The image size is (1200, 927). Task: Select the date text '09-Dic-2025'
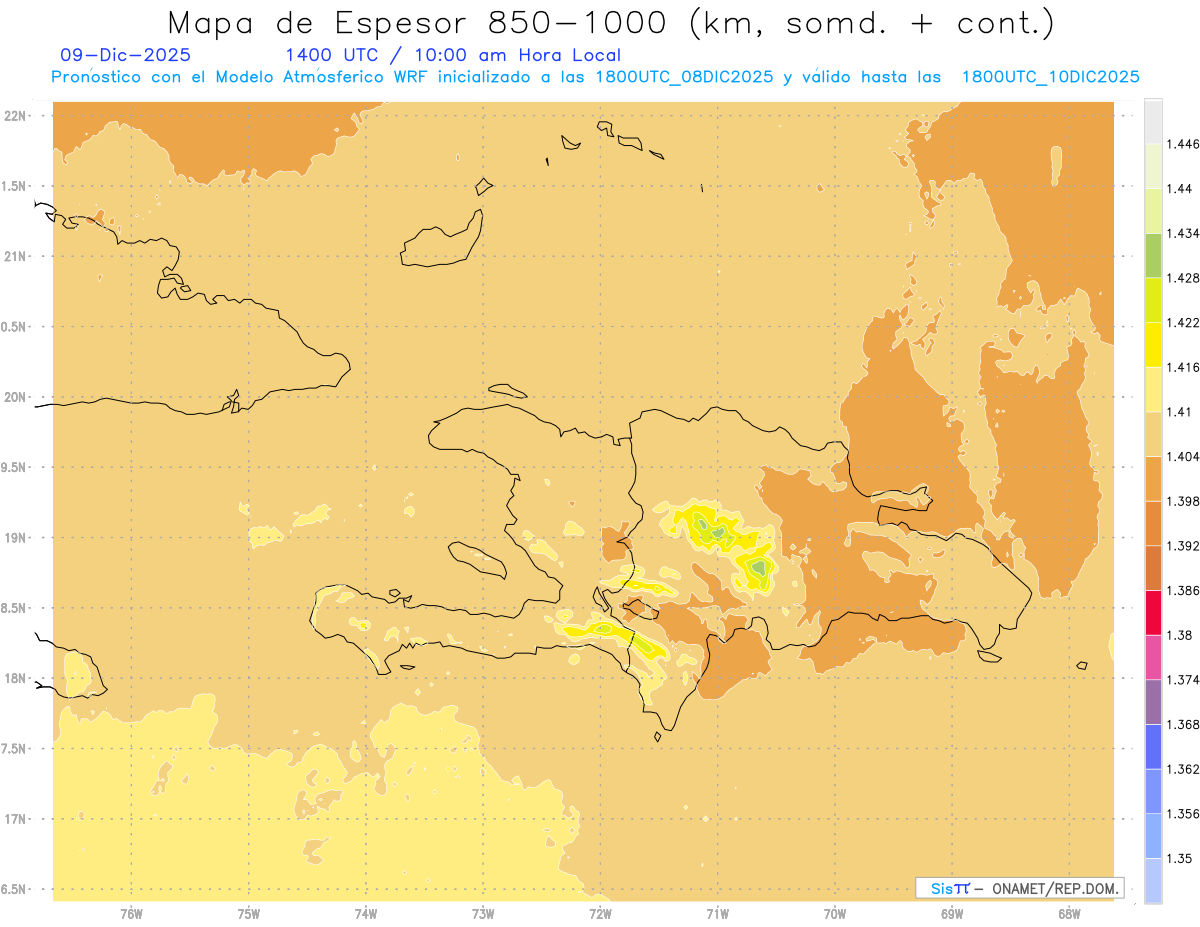[x=125, y=55]
